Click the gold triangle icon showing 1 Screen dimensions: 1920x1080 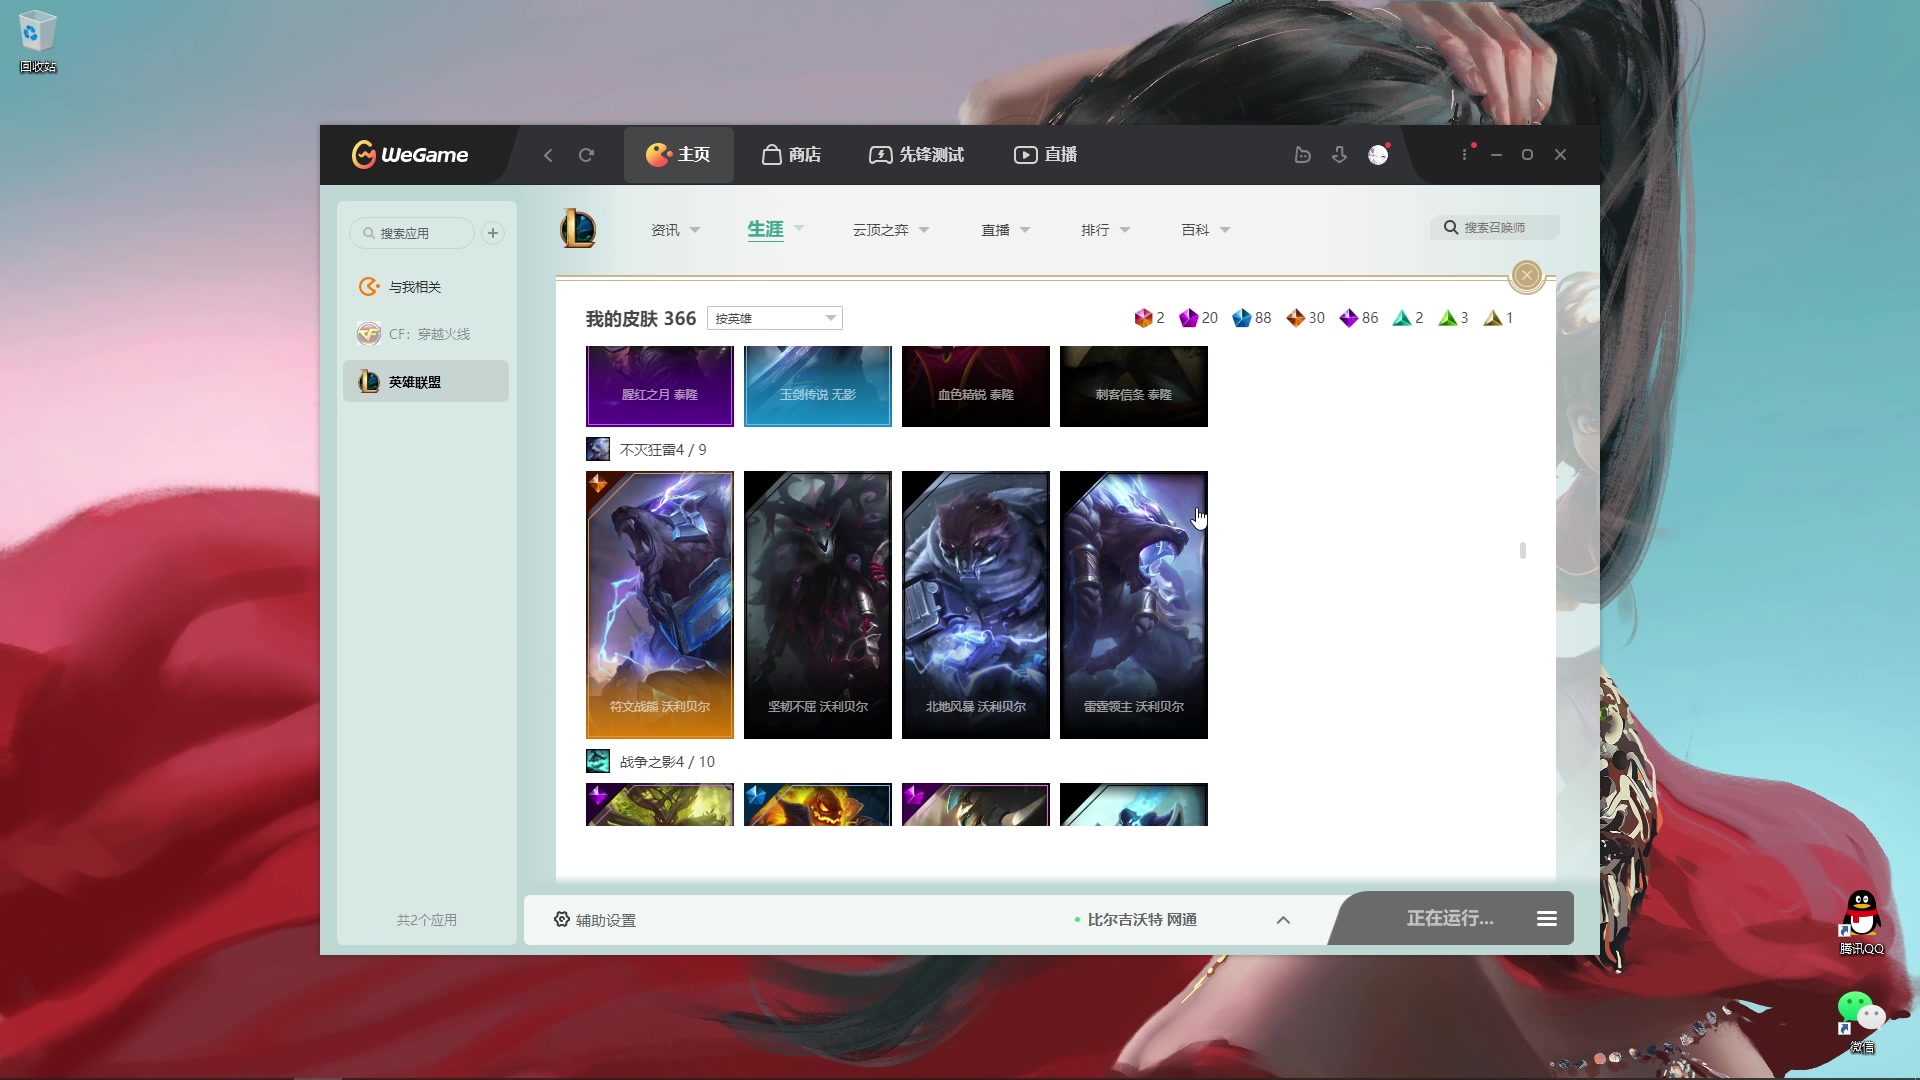(1493, 318)
